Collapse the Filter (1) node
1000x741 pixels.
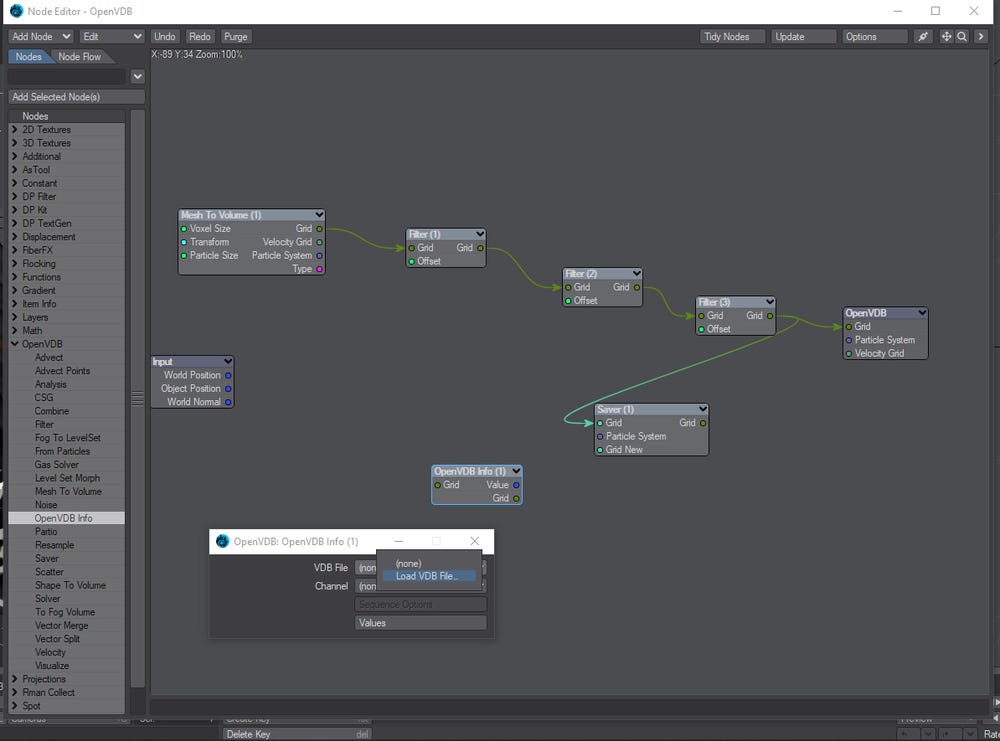[x=480, y=234]
